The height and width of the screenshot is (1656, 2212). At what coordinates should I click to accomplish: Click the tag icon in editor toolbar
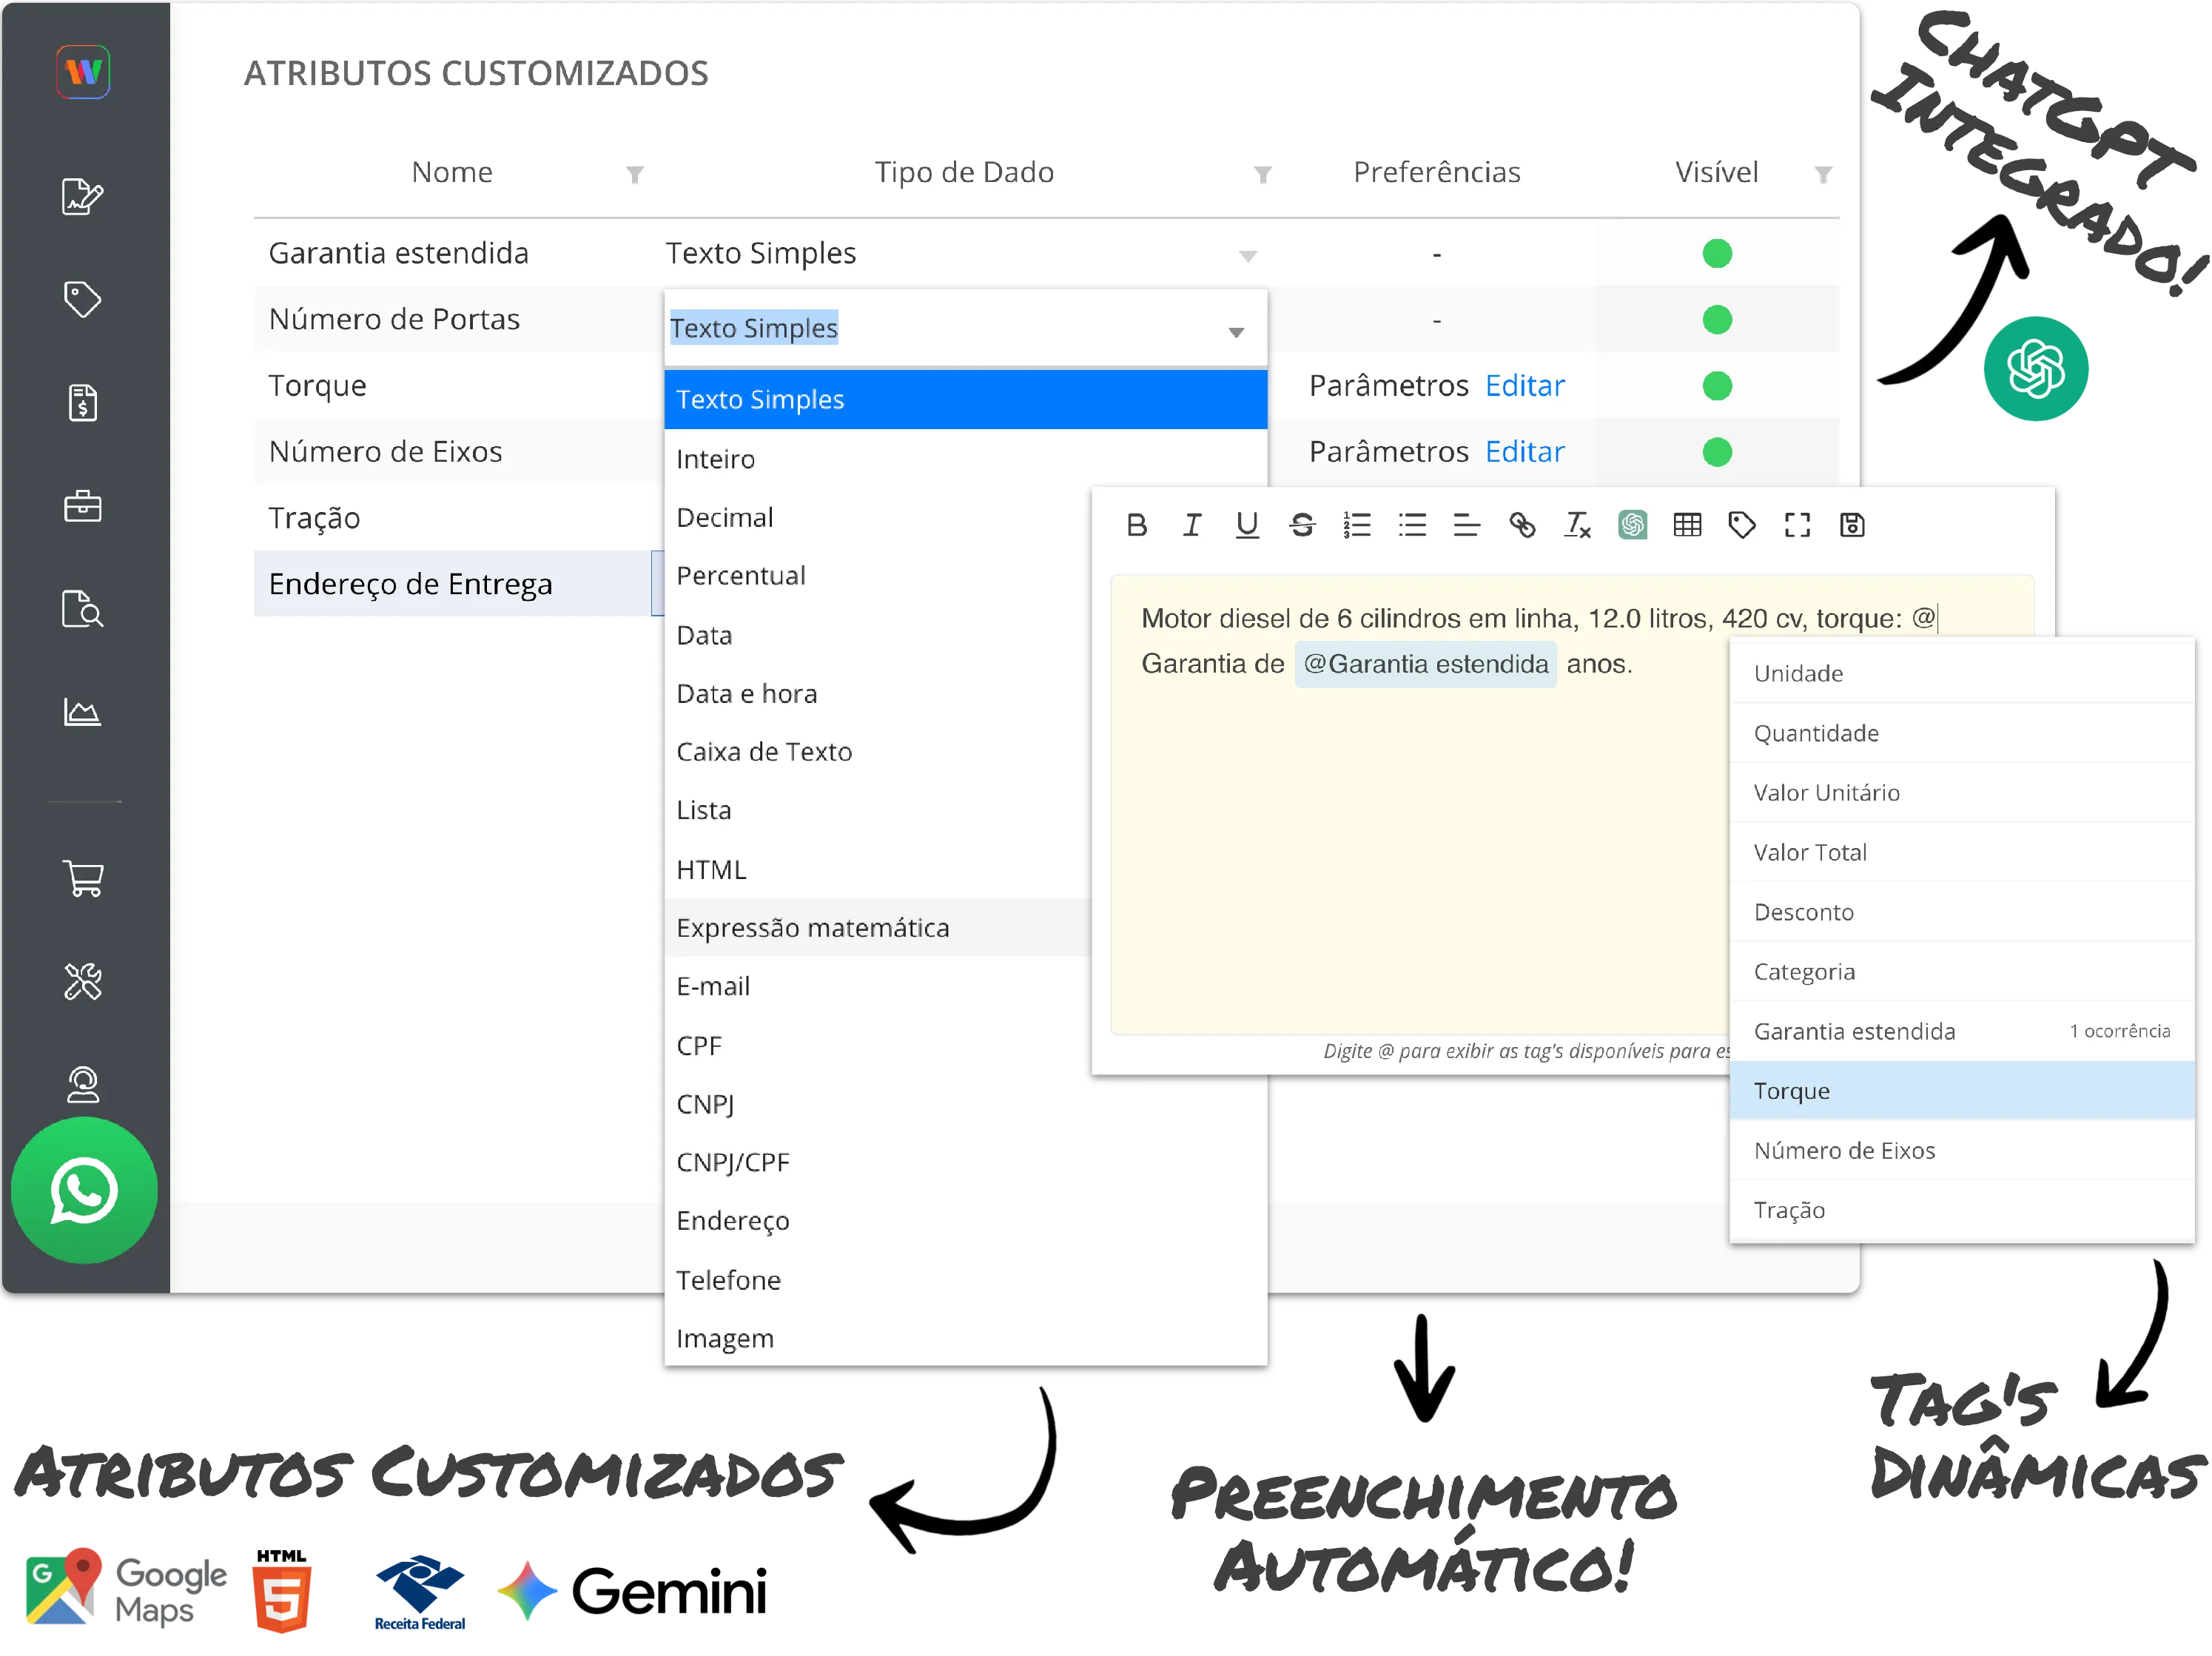pos(1741,525)
